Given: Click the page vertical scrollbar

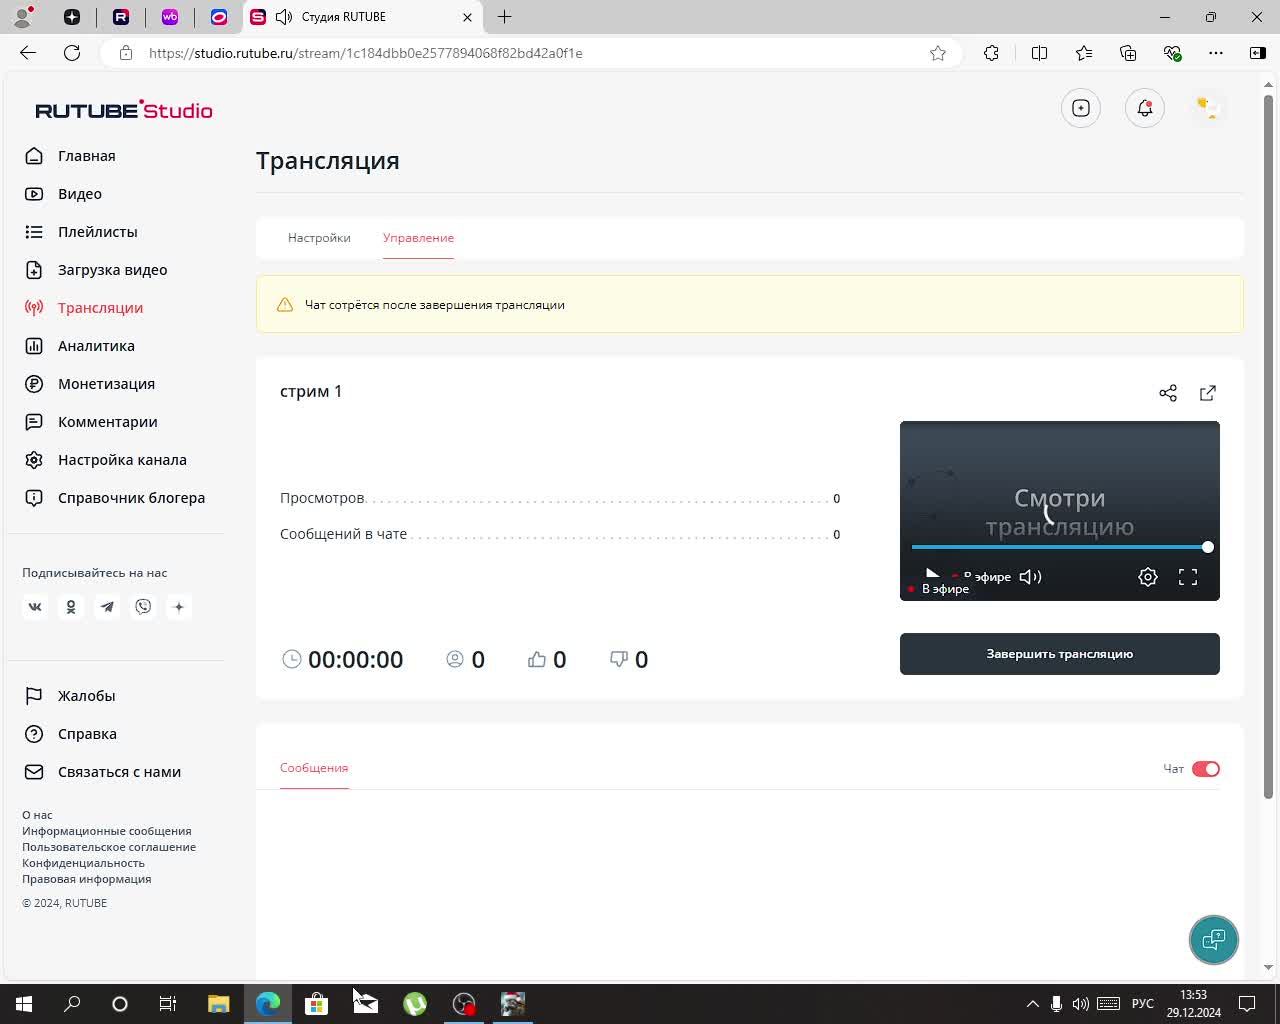Looking at the screenshot, I should (1269, 445).
